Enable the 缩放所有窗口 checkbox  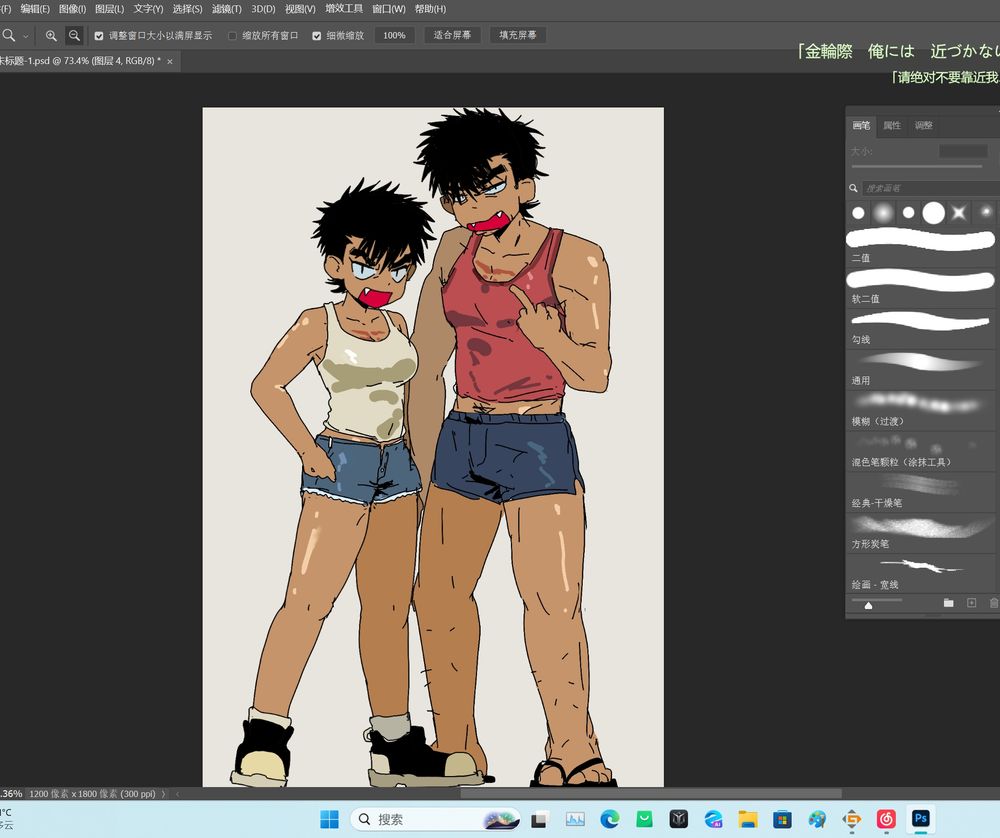click(x=233, y=35)
